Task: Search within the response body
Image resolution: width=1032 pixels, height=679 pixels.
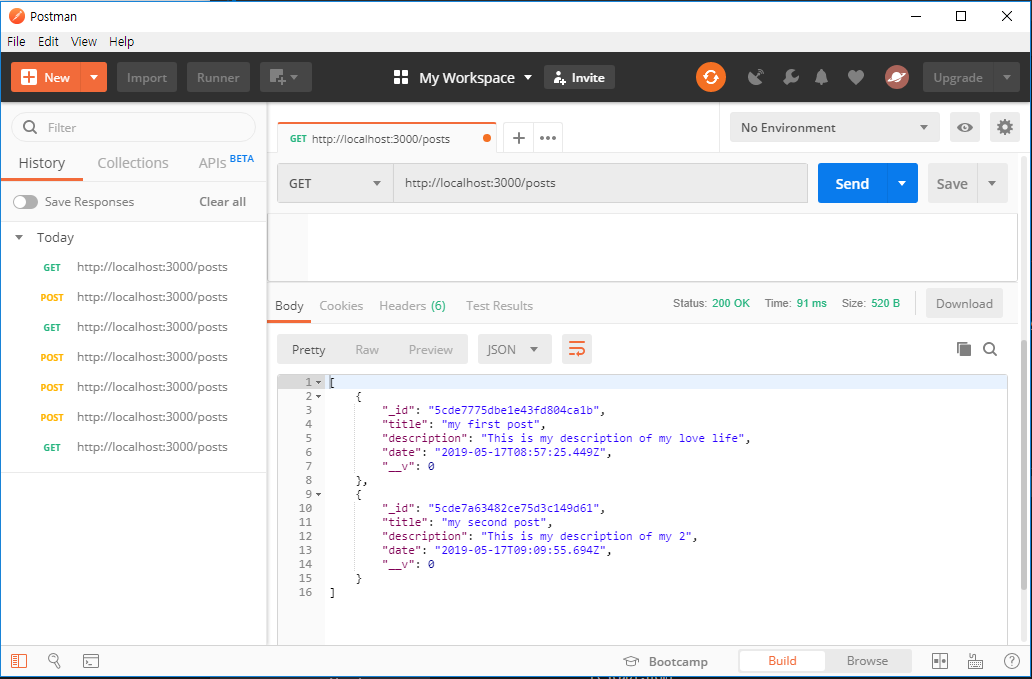Action: (x=990, y=349)
